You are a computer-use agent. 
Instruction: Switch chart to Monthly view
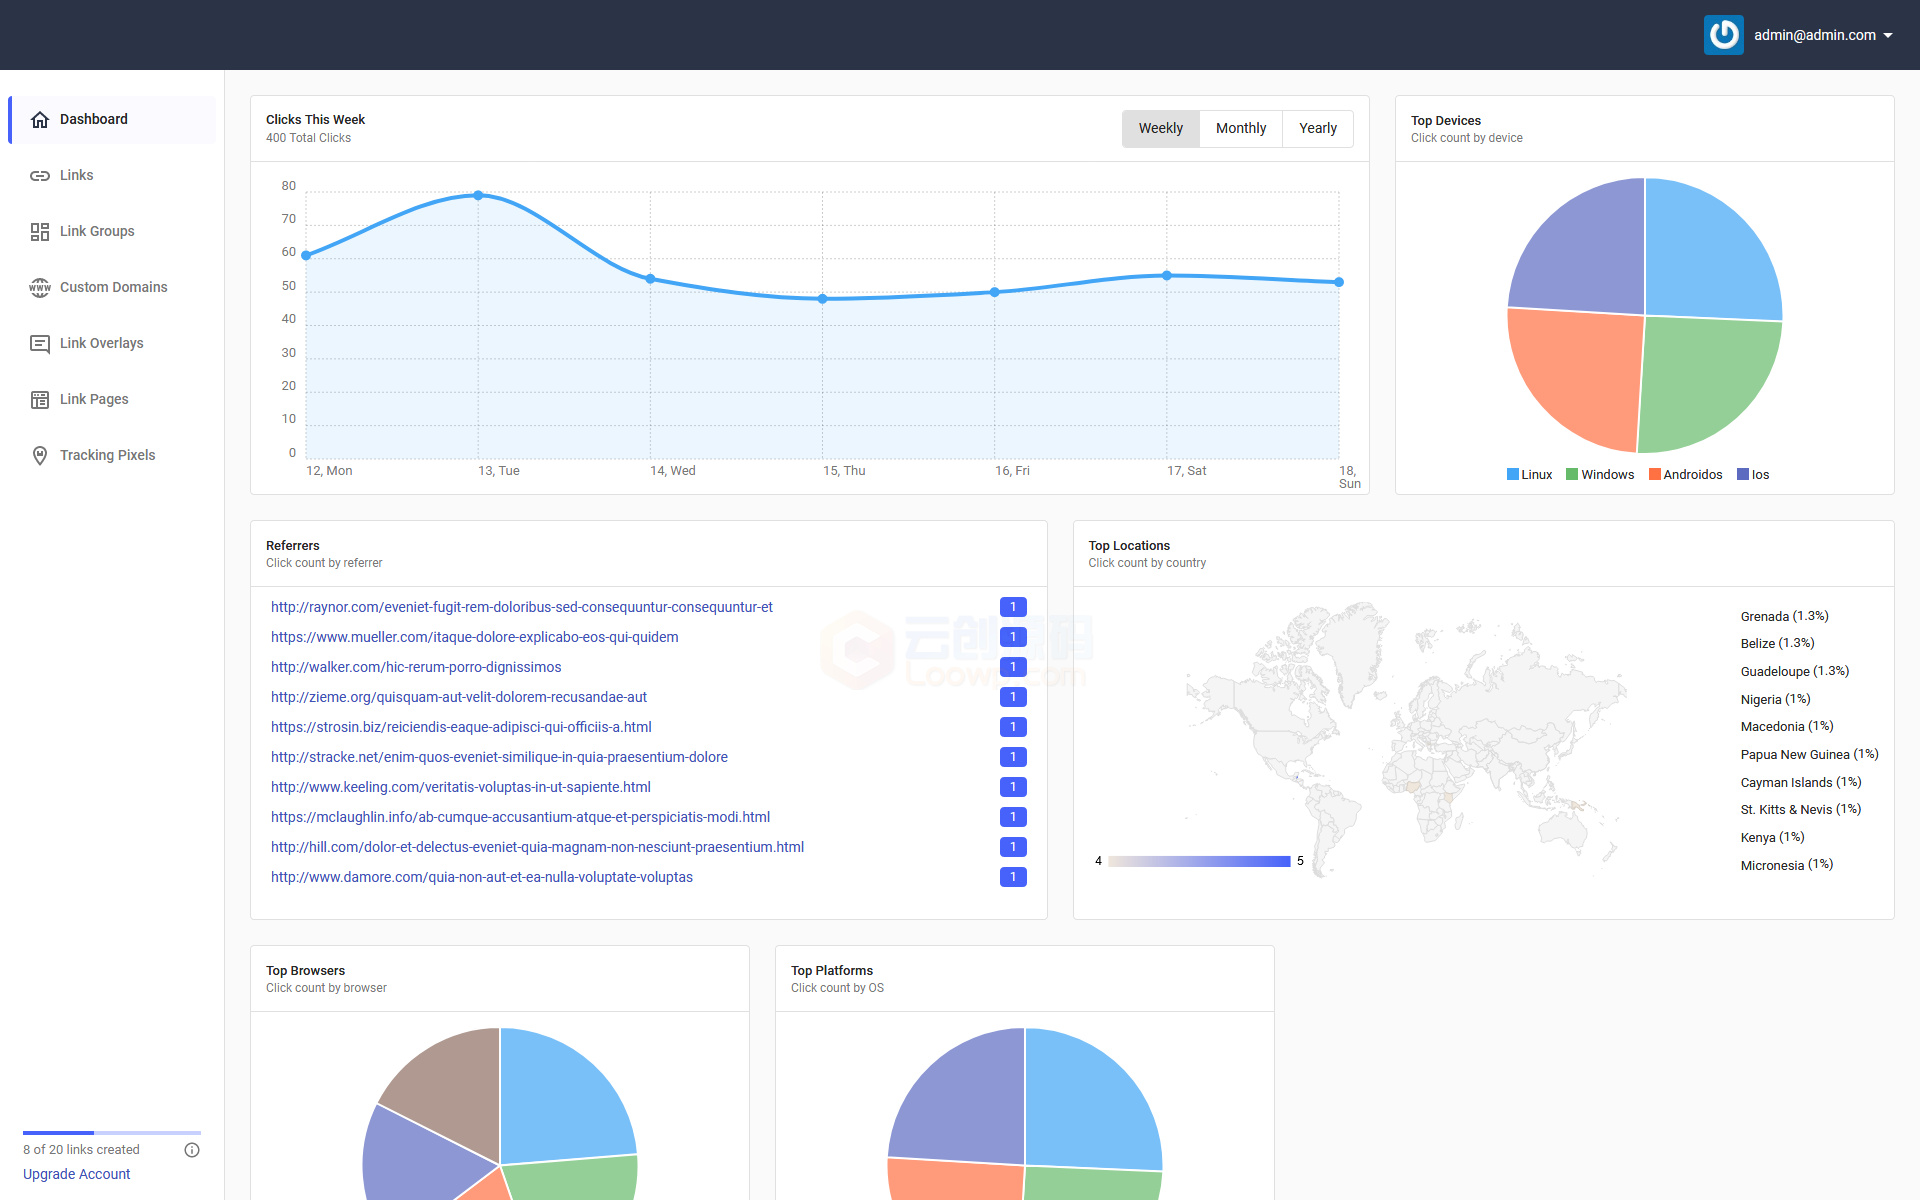1241,128
